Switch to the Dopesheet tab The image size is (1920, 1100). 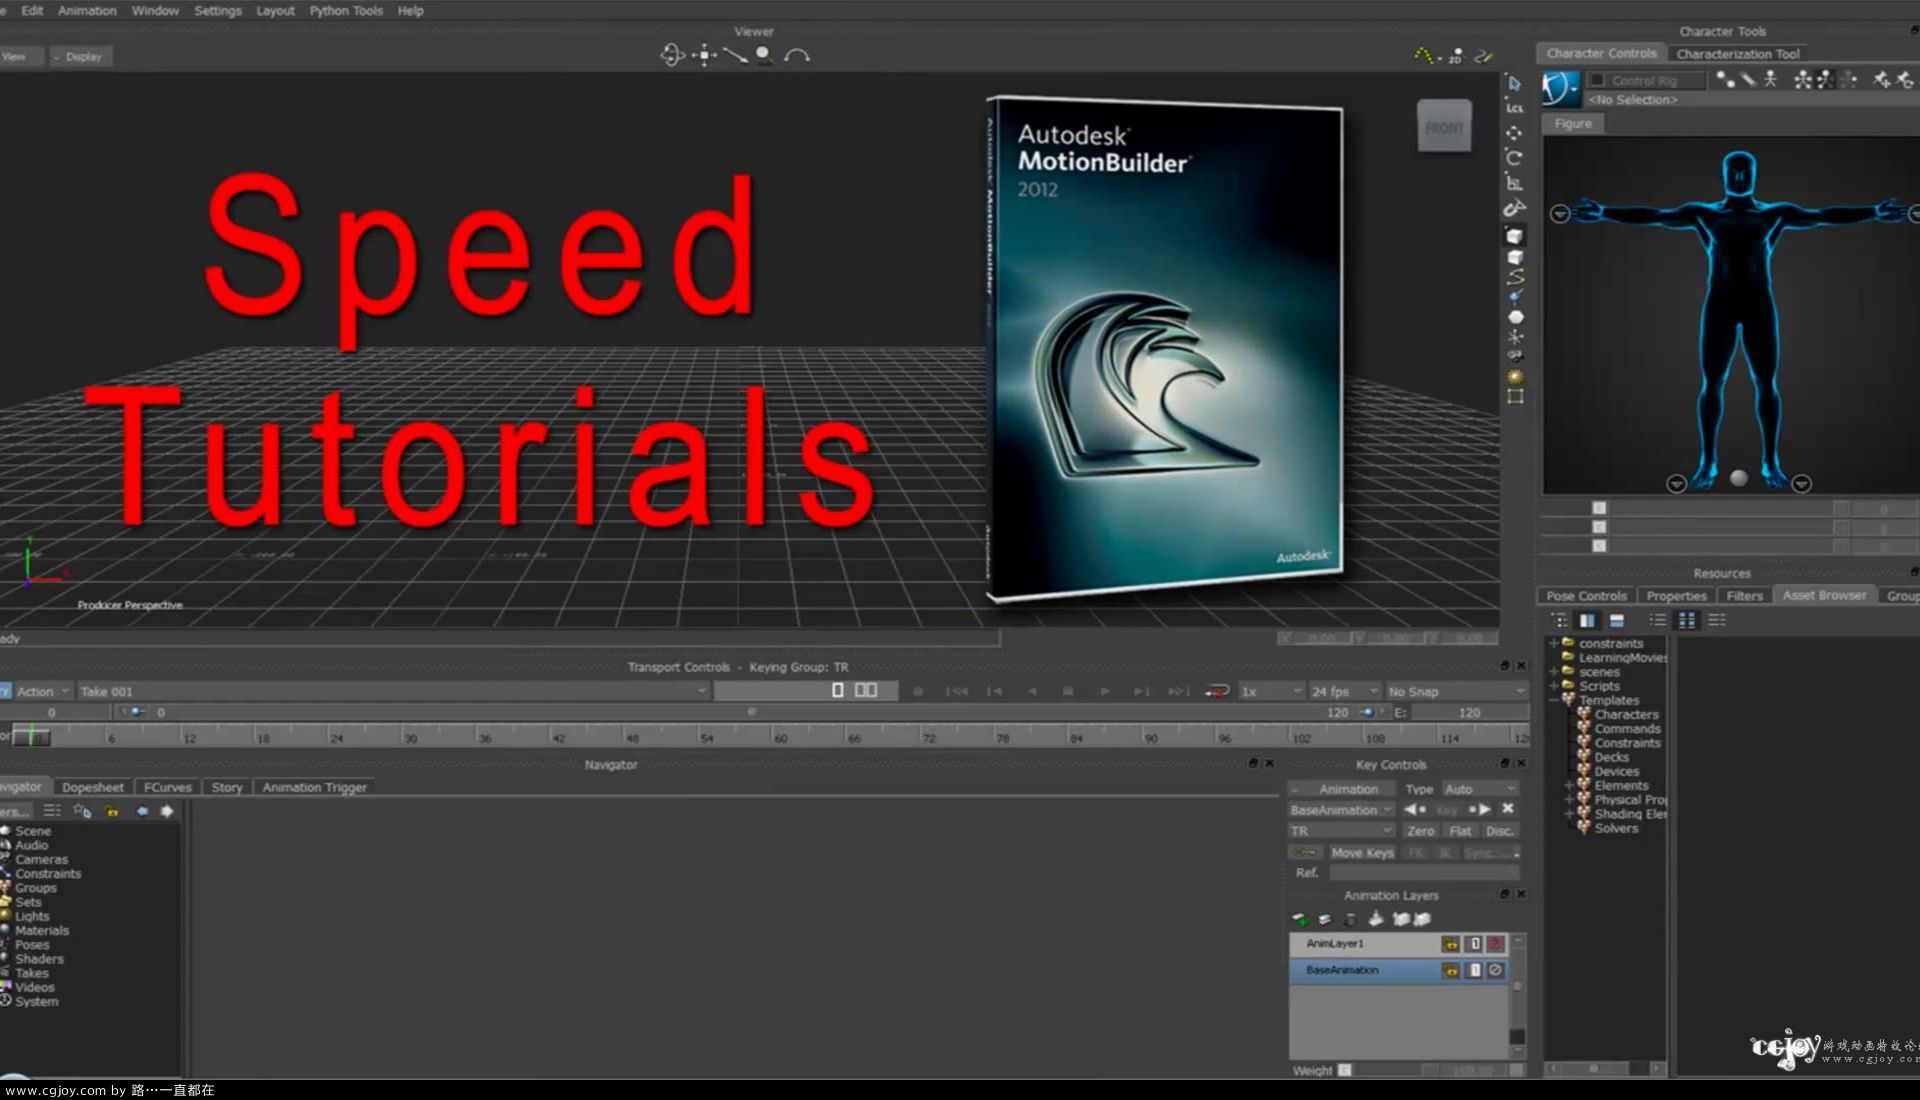(93, 787)
